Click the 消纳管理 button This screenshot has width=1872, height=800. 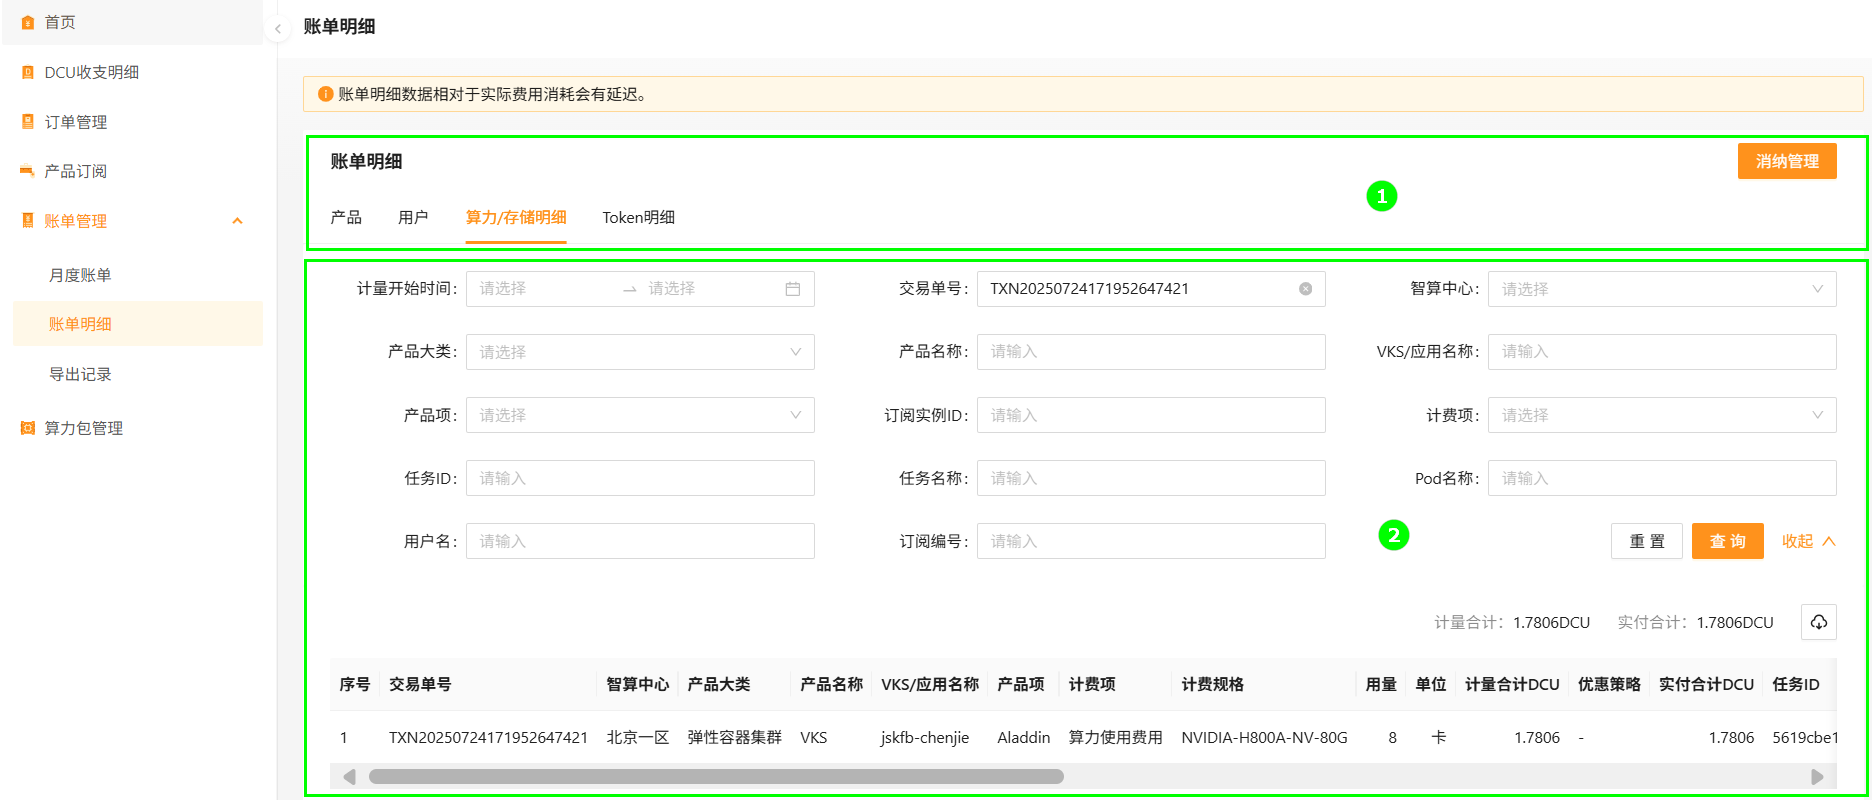[1786, 161]
